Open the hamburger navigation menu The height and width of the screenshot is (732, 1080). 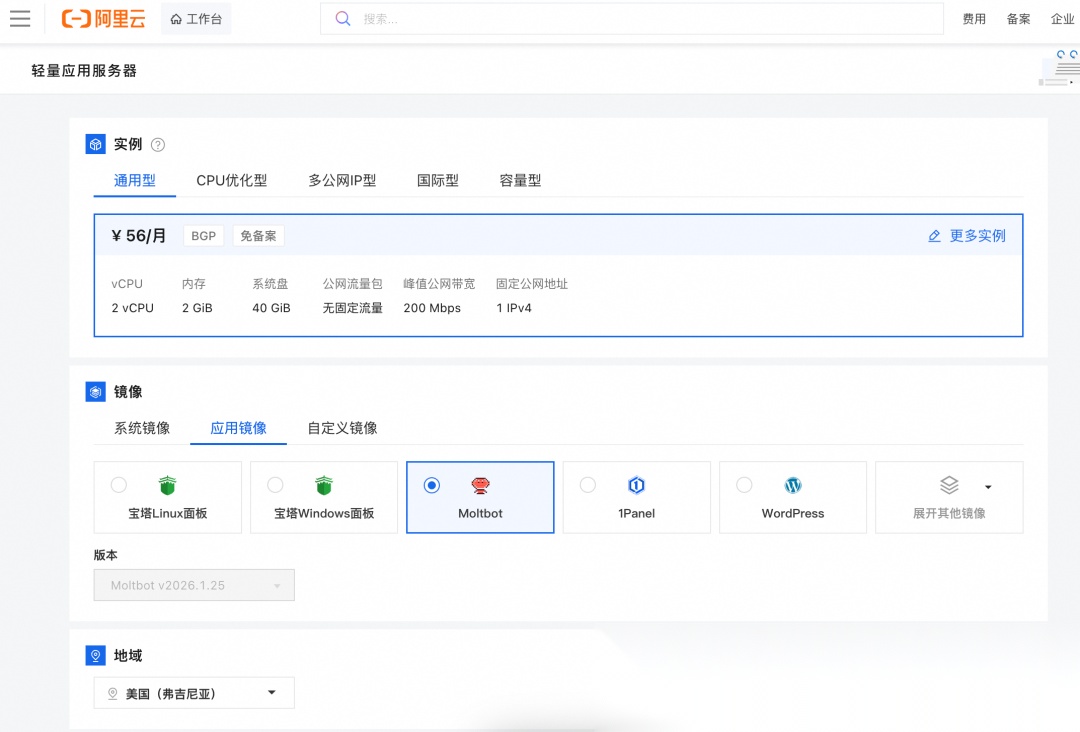[20, 19]
